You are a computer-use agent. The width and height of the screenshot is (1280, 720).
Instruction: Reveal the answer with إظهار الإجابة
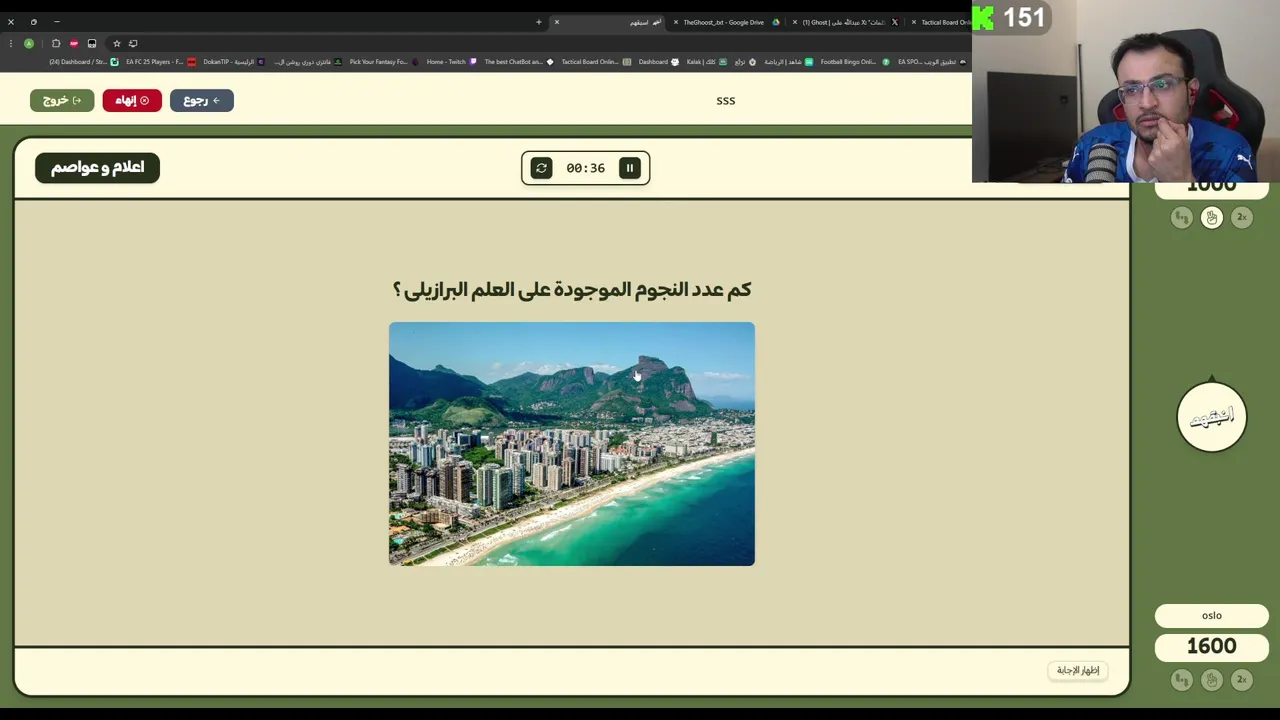1078,670
